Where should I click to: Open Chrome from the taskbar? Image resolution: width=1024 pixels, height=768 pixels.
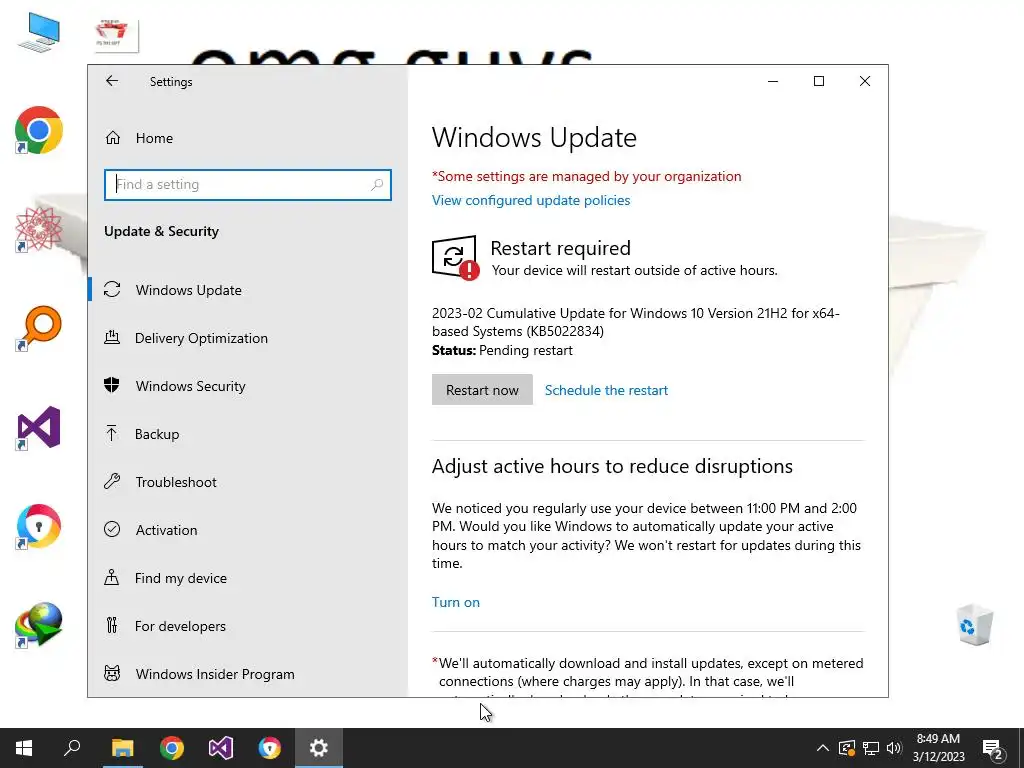172,748
